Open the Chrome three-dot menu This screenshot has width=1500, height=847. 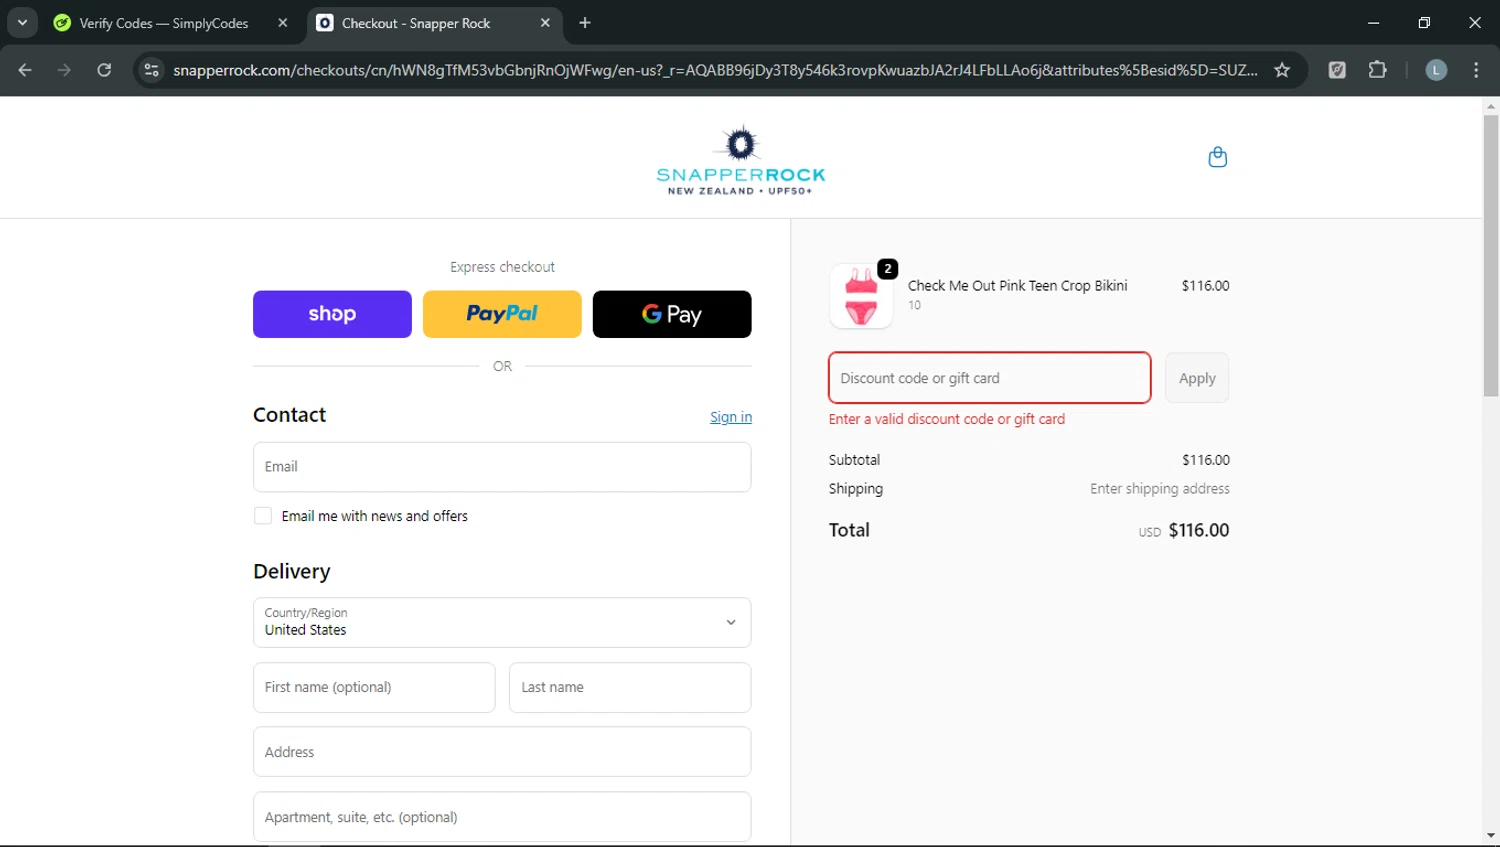click(1476, 70)
